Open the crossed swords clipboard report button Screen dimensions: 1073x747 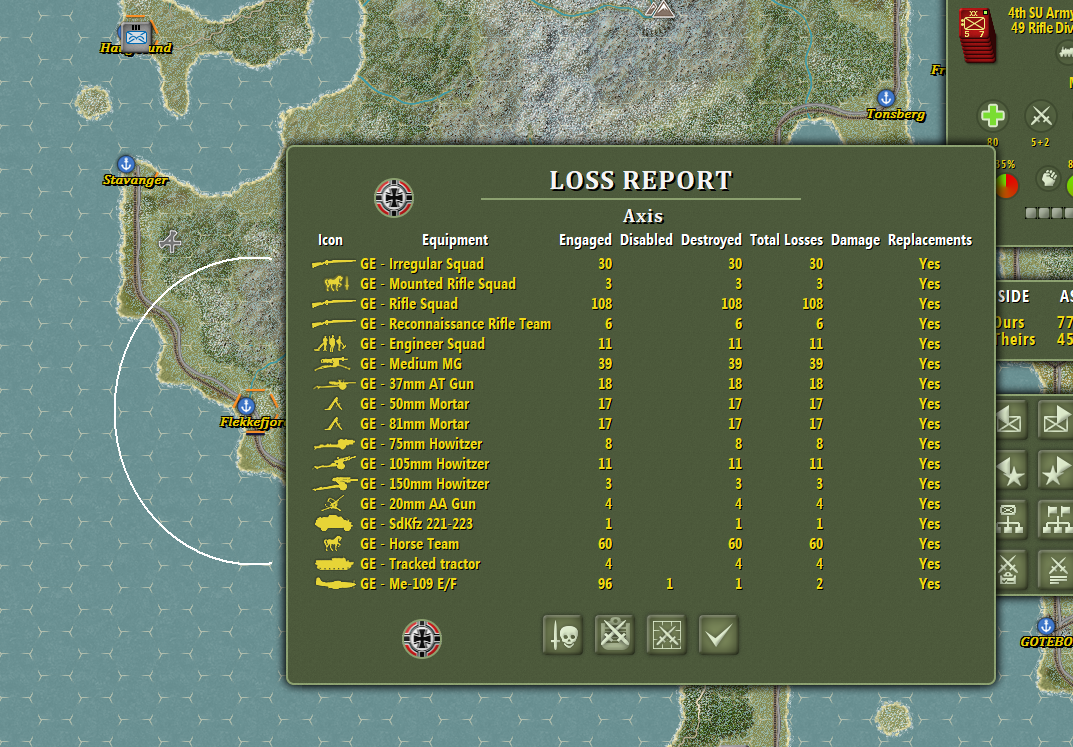[615, 635]
